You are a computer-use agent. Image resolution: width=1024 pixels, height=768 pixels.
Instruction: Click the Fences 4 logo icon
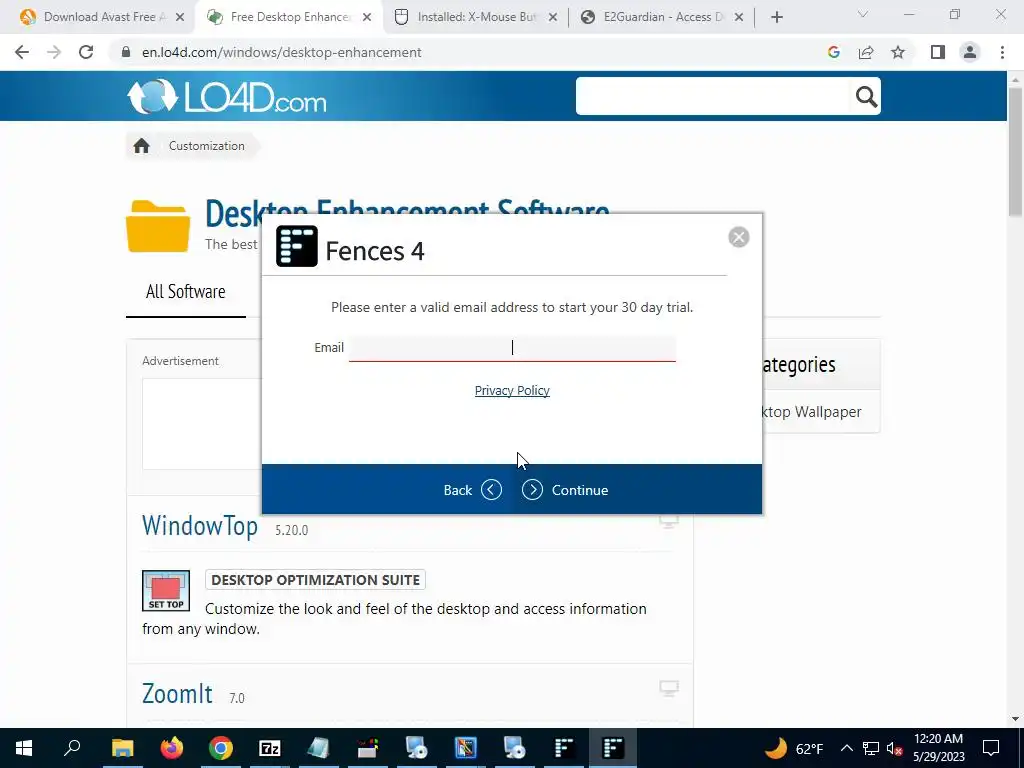296,246
